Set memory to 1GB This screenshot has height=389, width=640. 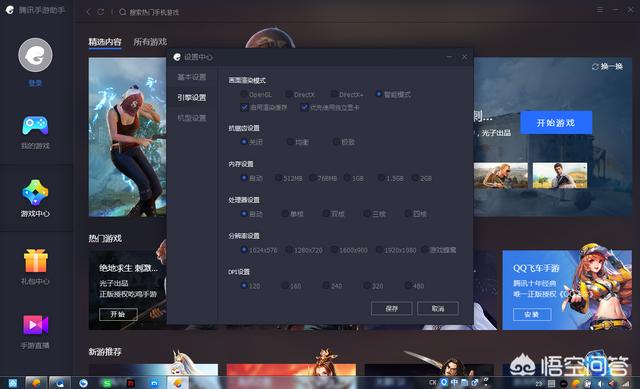click(x=347, y=178)
